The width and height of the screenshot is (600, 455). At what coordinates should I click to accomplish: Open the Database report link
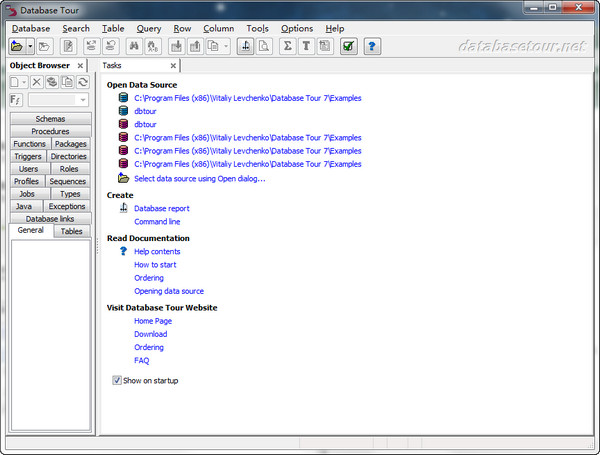[x=162, y=208]
